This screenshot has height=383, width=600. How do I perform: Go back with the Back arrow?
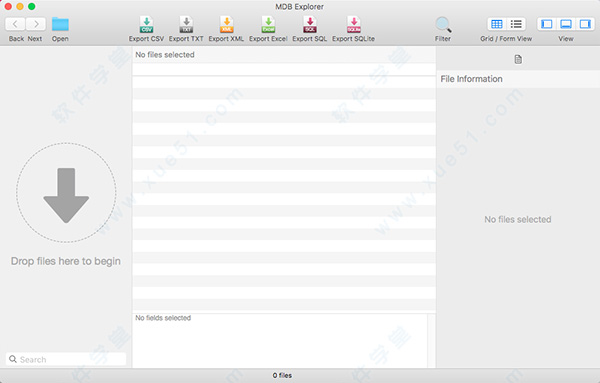click(x=15, y=24)
